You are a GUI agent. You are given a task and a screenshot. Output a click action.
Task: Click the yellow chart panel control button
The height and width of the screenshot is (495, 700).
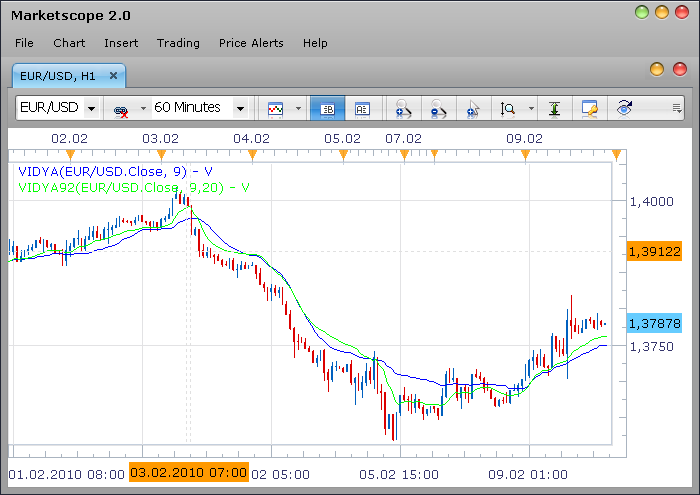[x=657, y=69]
